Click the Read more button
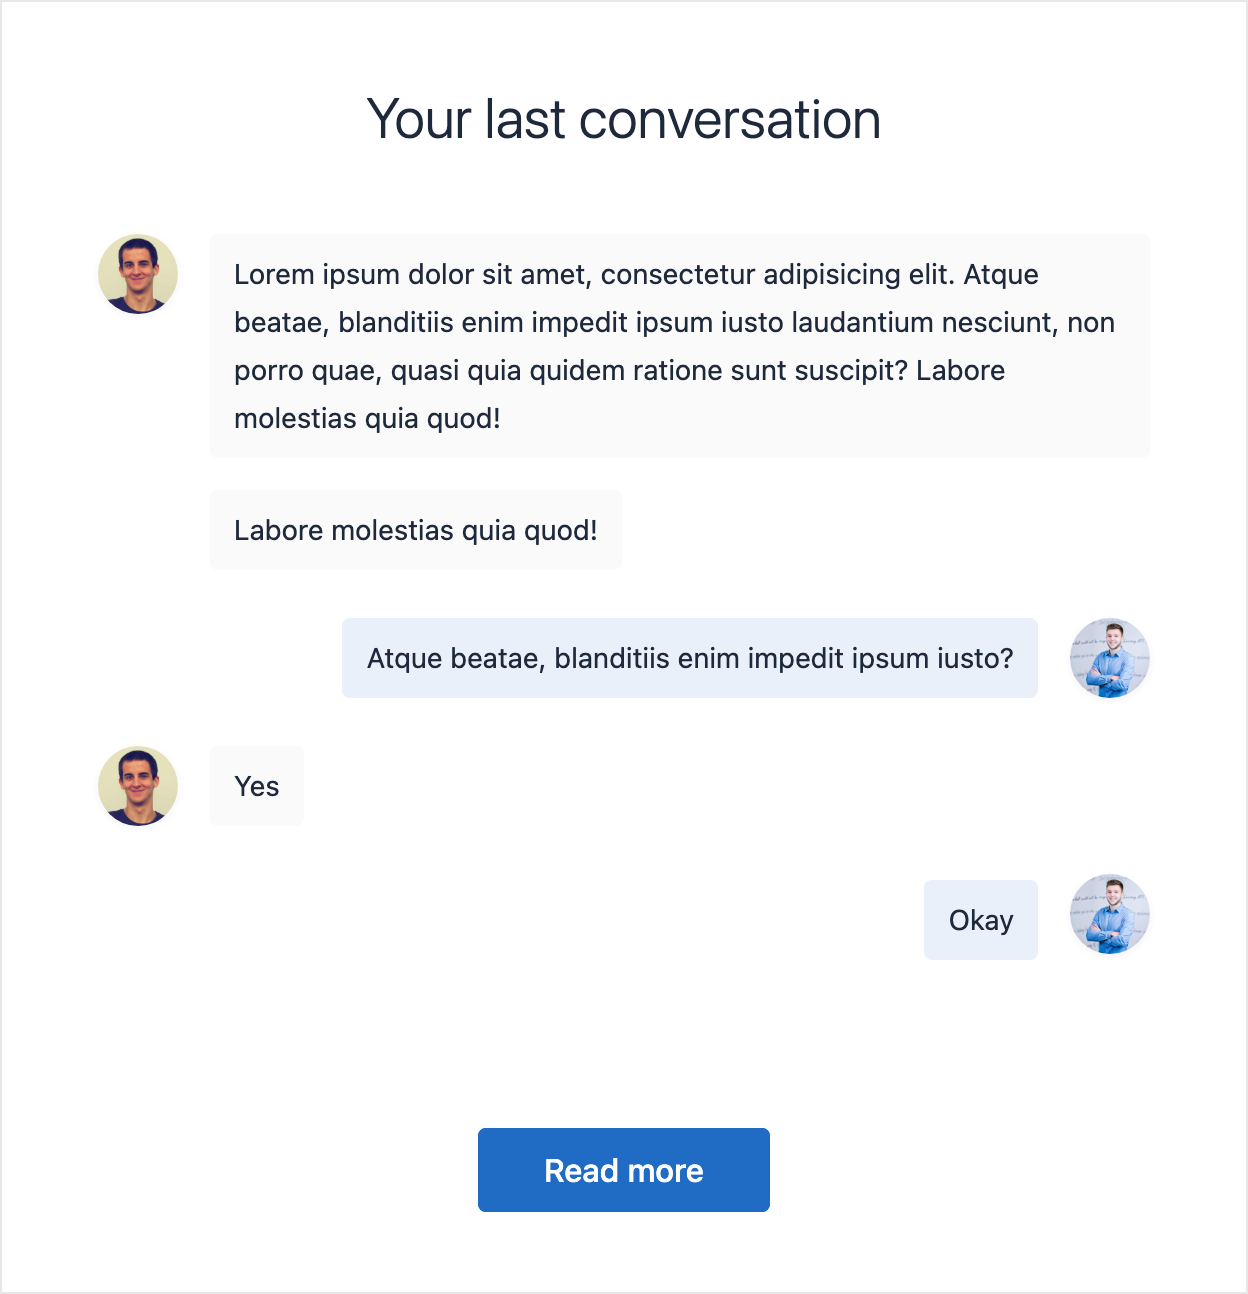 623,1169
